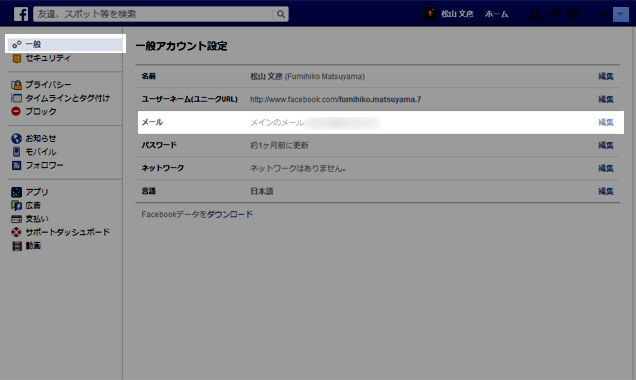This screenshot has height=380, width=636.
Task: Go to ホーム in top bar
Action: coord(496,14)
